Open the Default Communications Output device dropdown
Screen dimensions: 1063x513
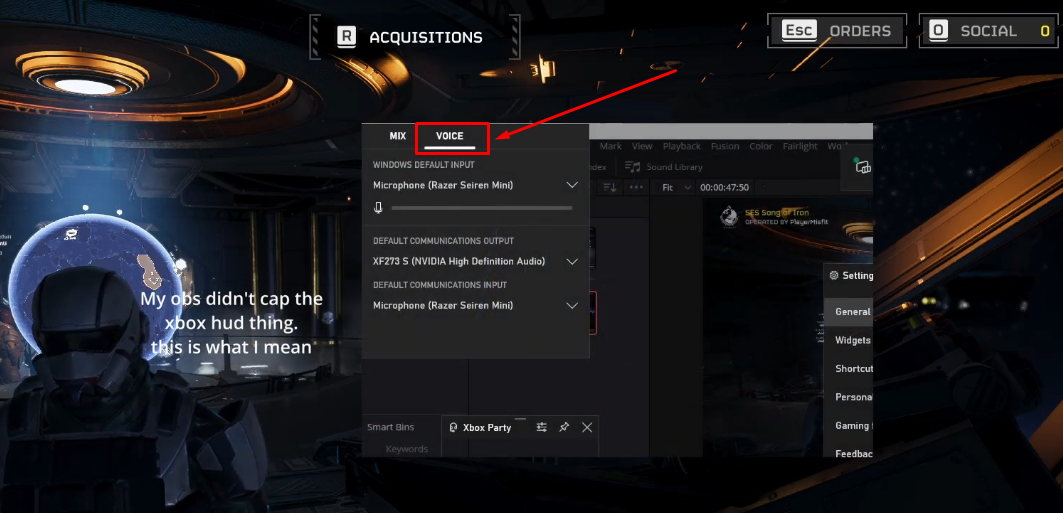tap(476, 261)
